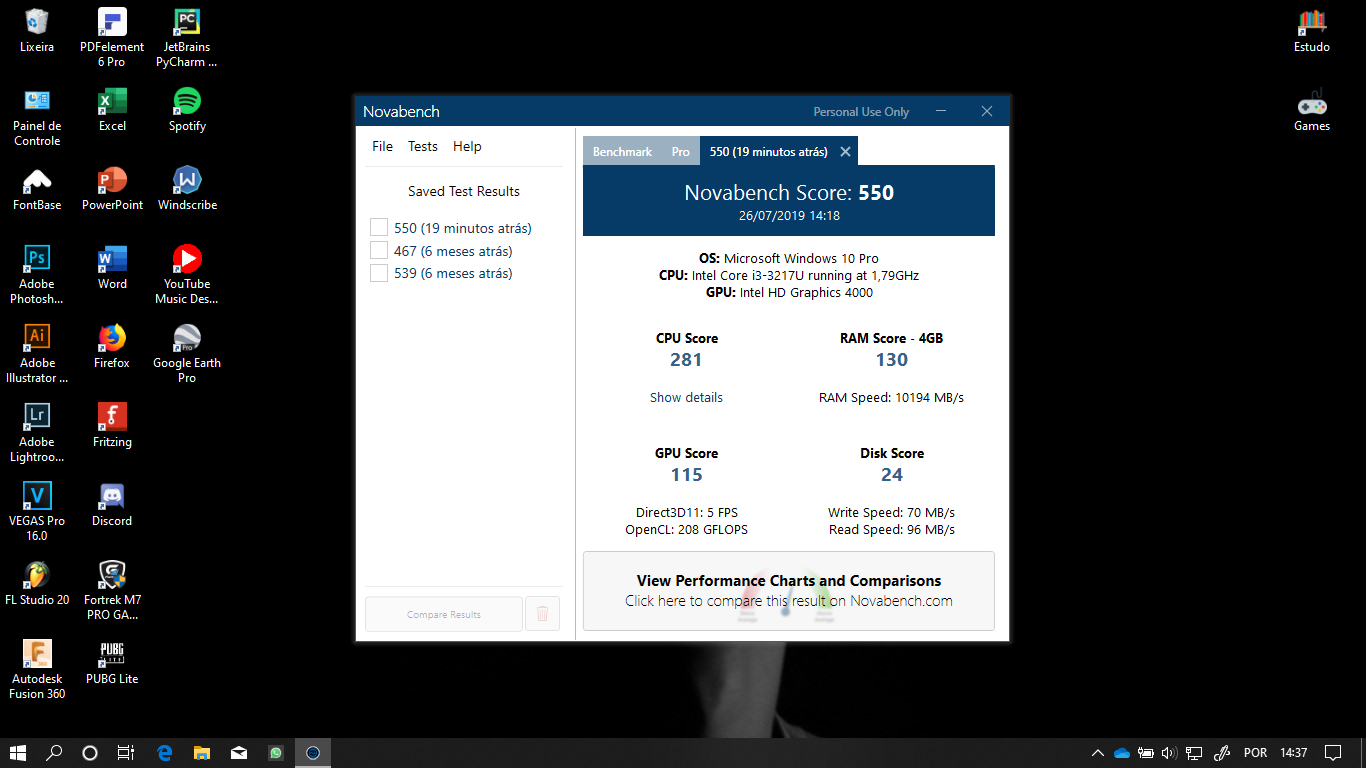Launch Fritzing desktop icon
The height and width of the screenshot is (768, 1366).
[x=112, y=425]
